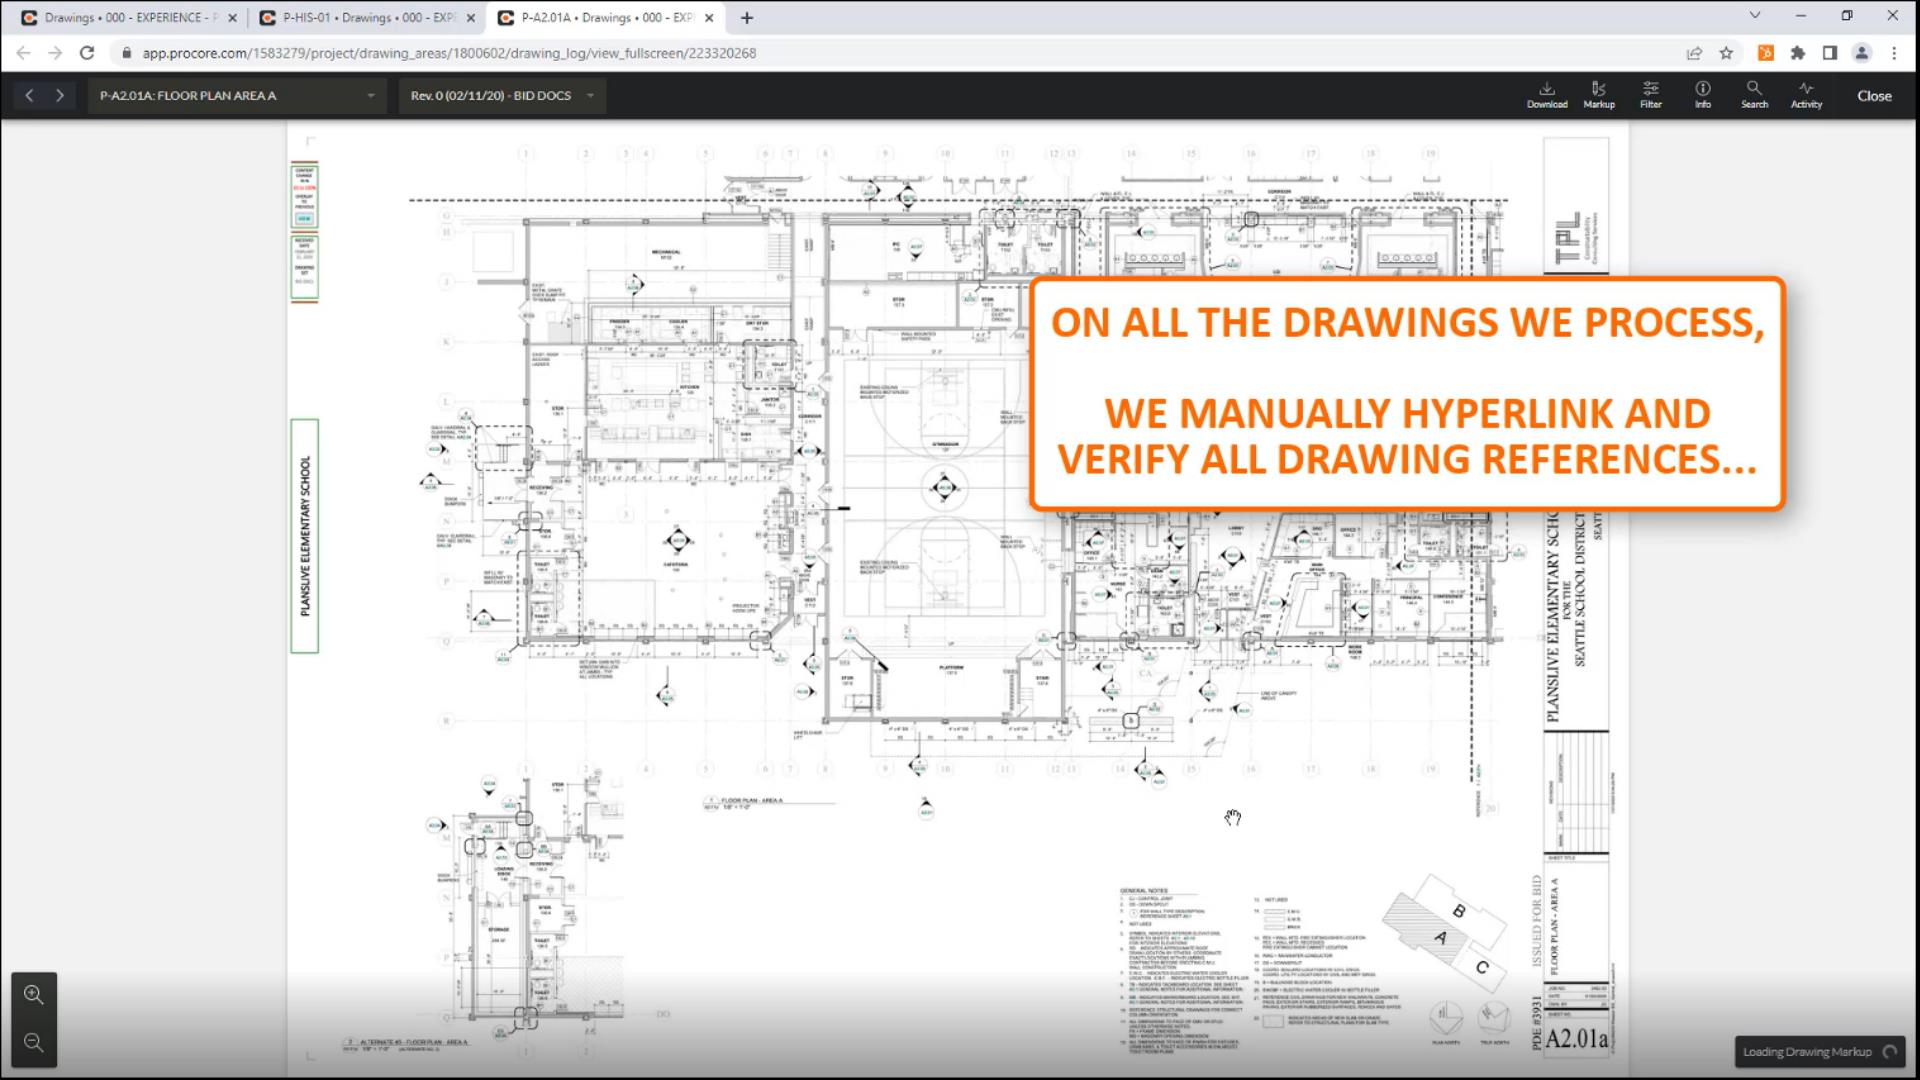Screen dimensions: 1920x1080
Task: Click the browser address bar URL
Action: [448, 53]
